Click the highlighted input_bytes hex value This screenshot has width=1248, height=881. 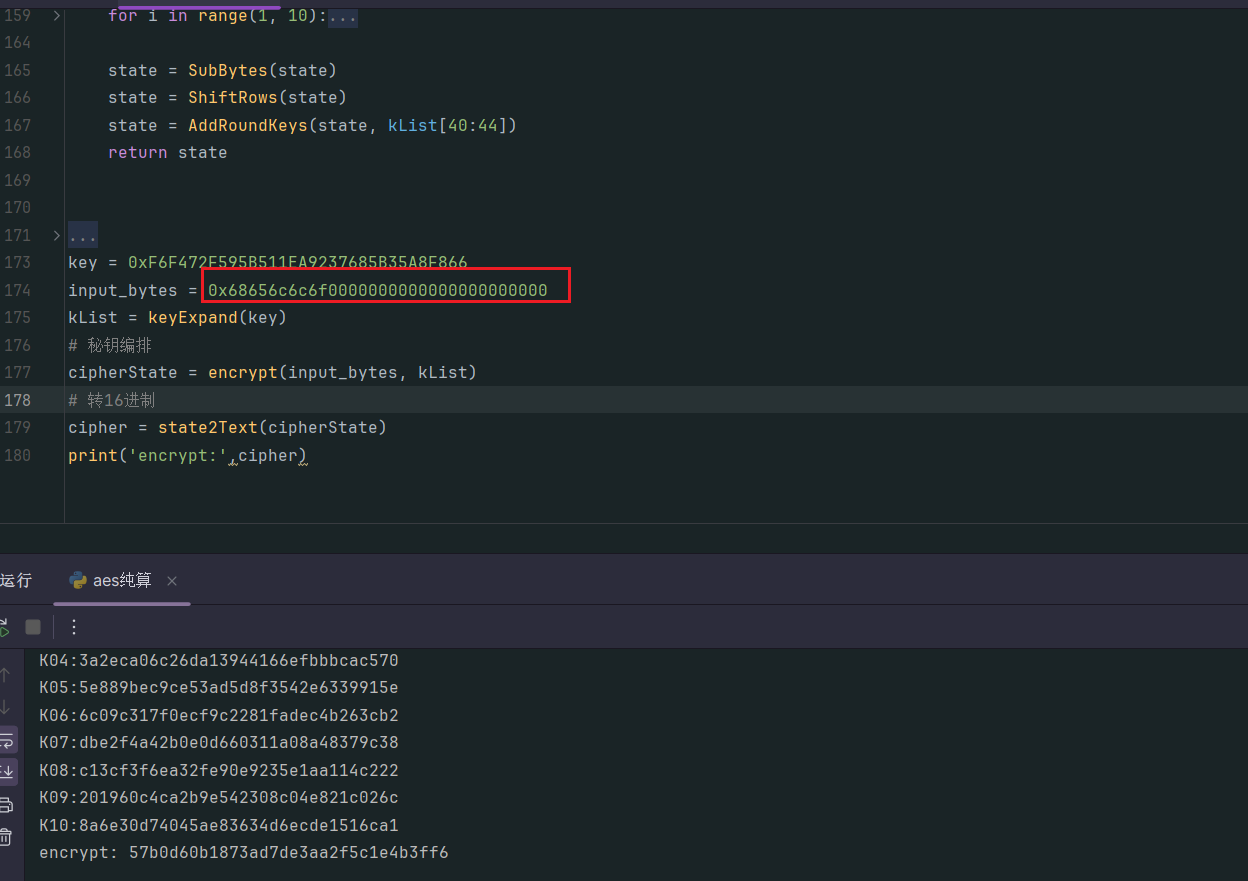point(378,290)
